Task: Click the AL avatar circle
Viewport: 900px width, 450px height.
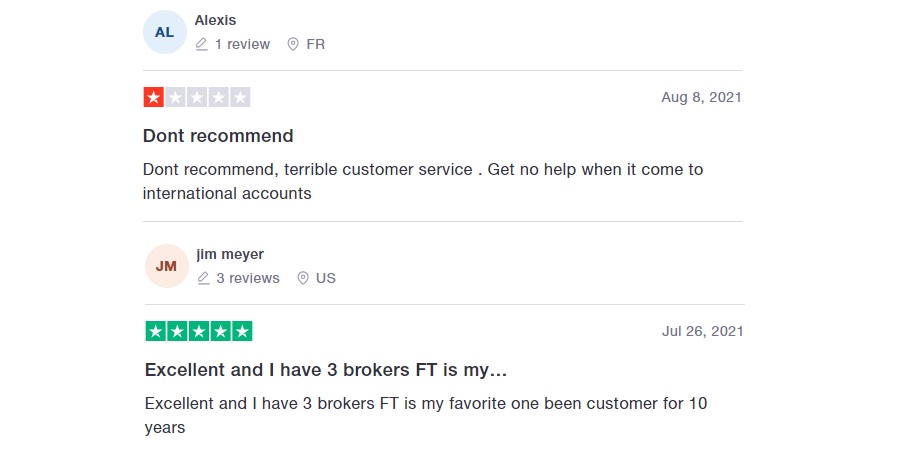Action: coord(165,32)
